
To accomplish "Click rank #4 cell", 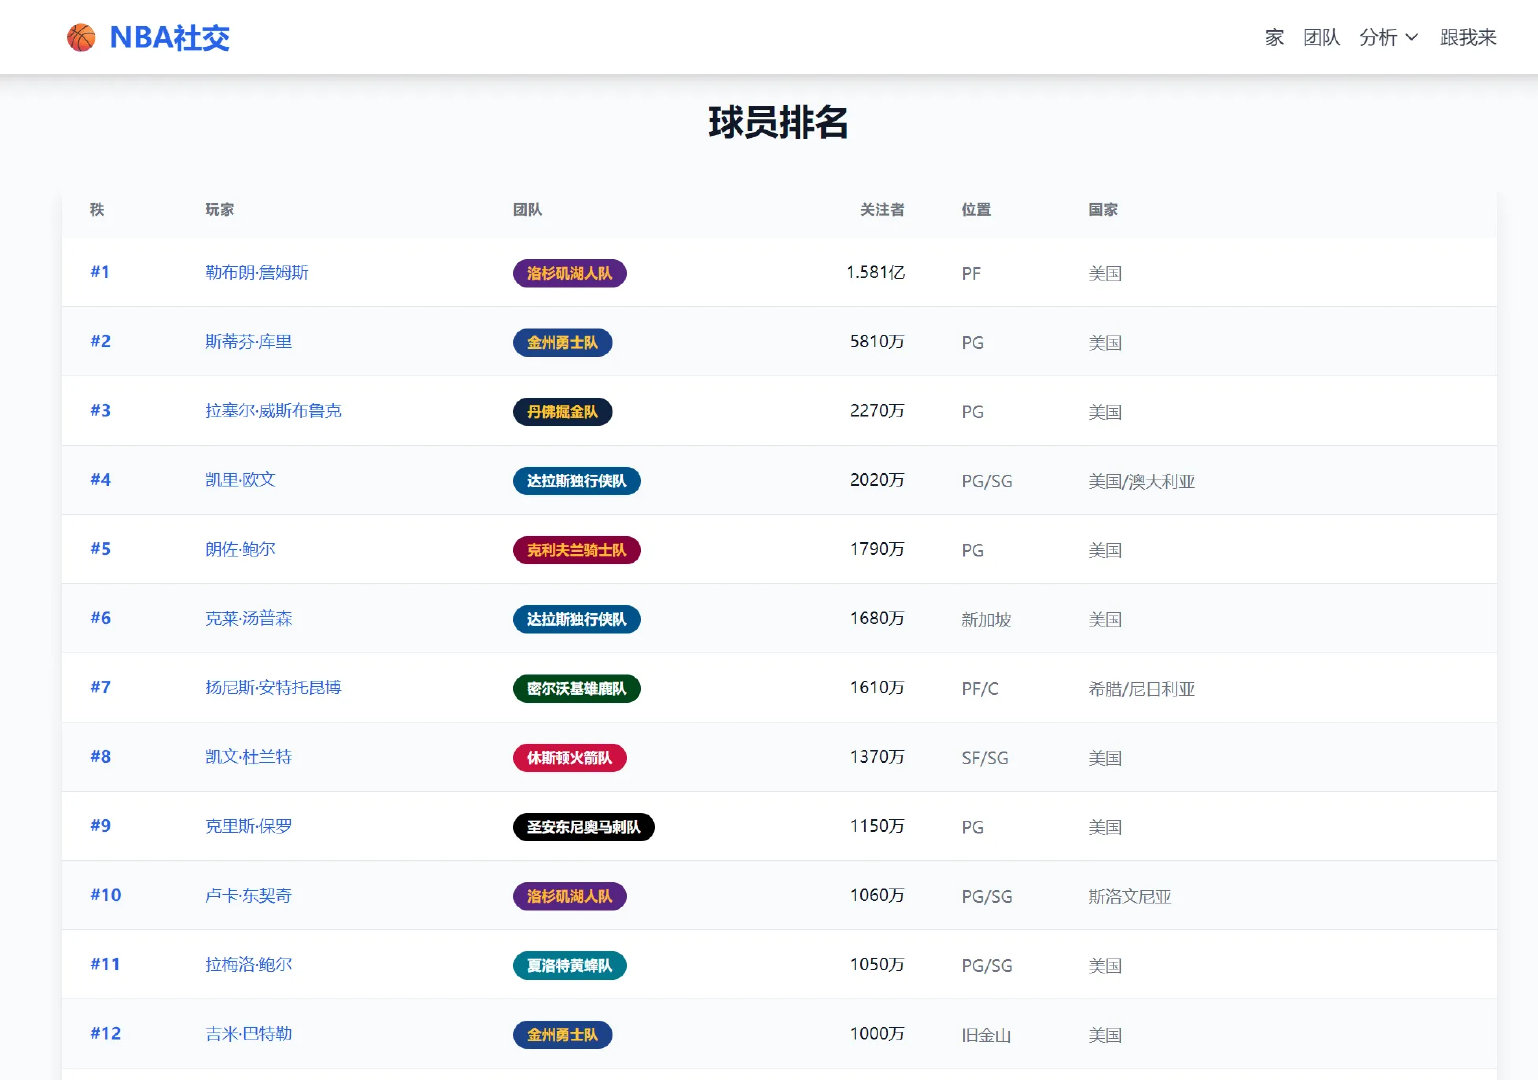I will [x=100, y=479].
